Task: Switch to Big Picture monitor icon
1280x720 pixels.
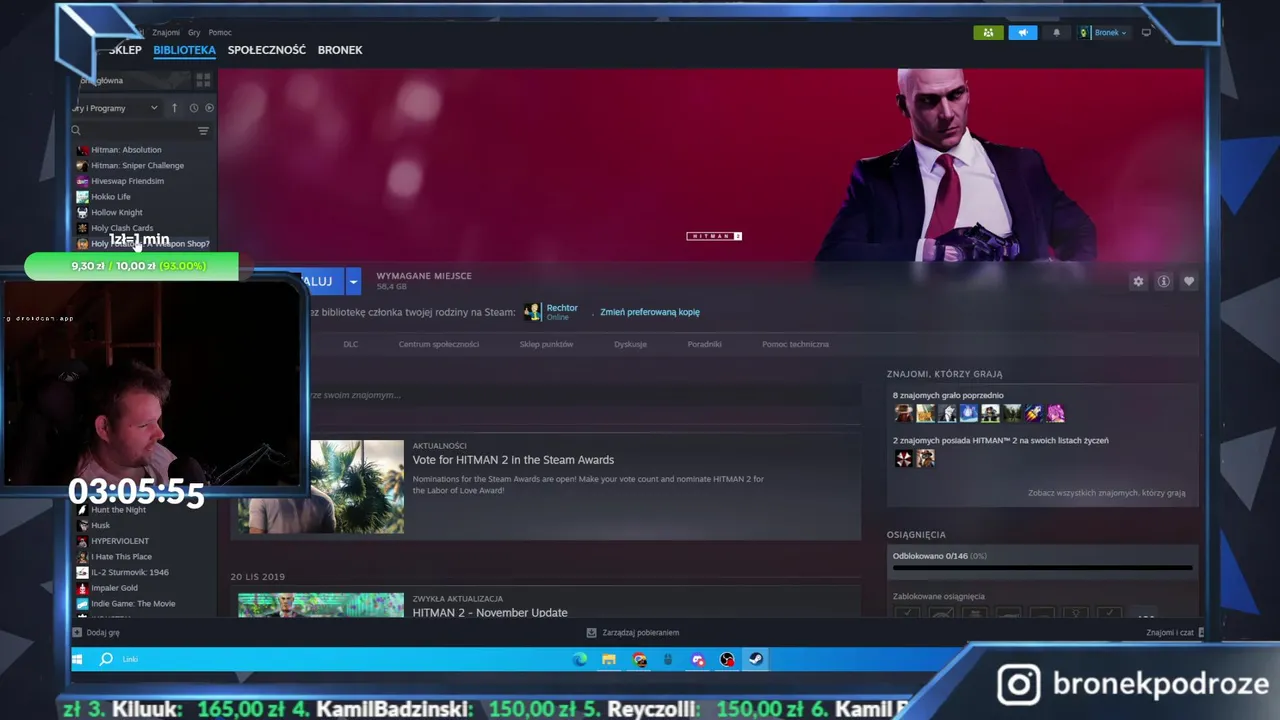Action: point(1146,32)
